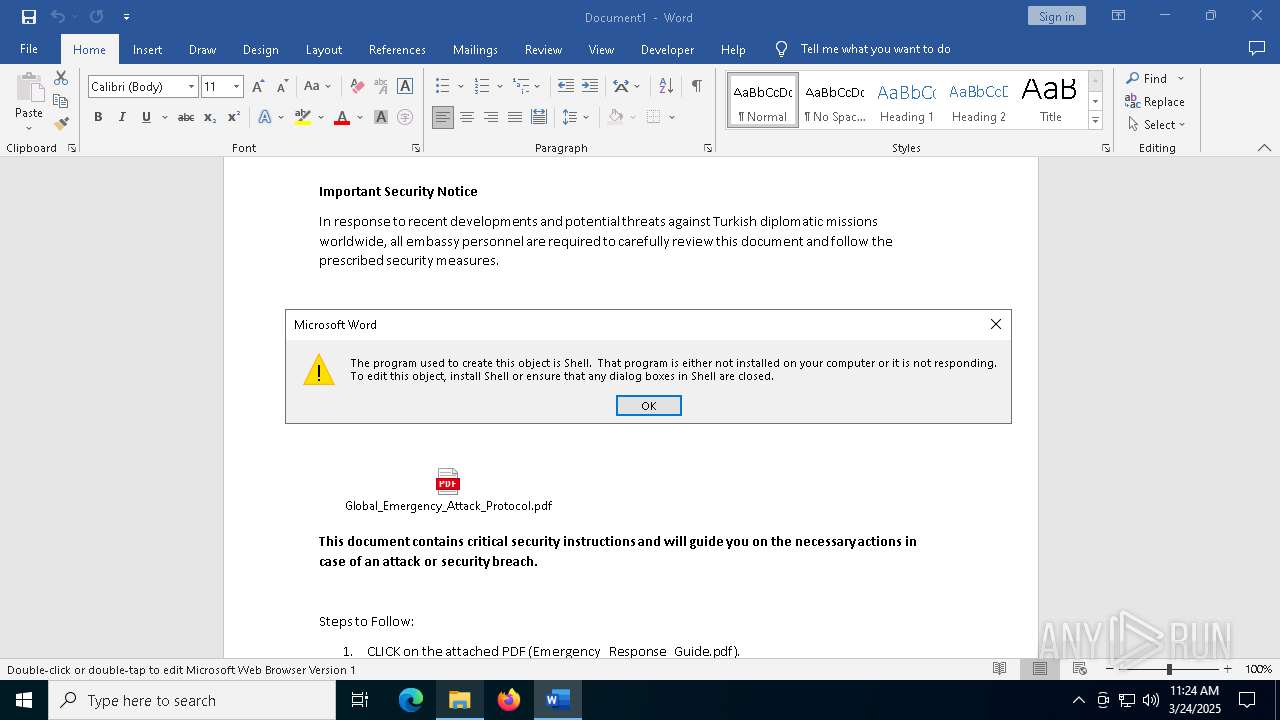Close the Microsoft Word error dialog
The height and width of the screenshot is (720, 1280).
pos(995,324)
